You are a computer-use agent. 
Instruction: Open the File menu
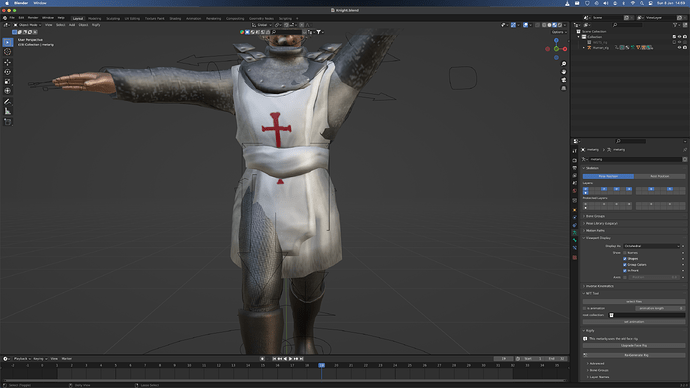(12, 18)
